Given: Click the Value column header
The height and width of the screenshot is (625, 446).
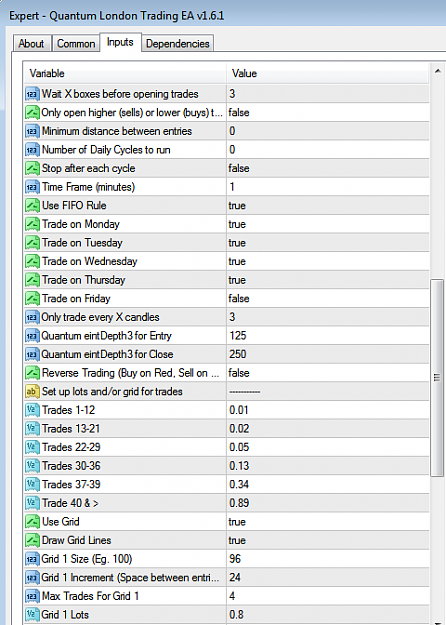Looking at the screenshot, I should 328,73.
